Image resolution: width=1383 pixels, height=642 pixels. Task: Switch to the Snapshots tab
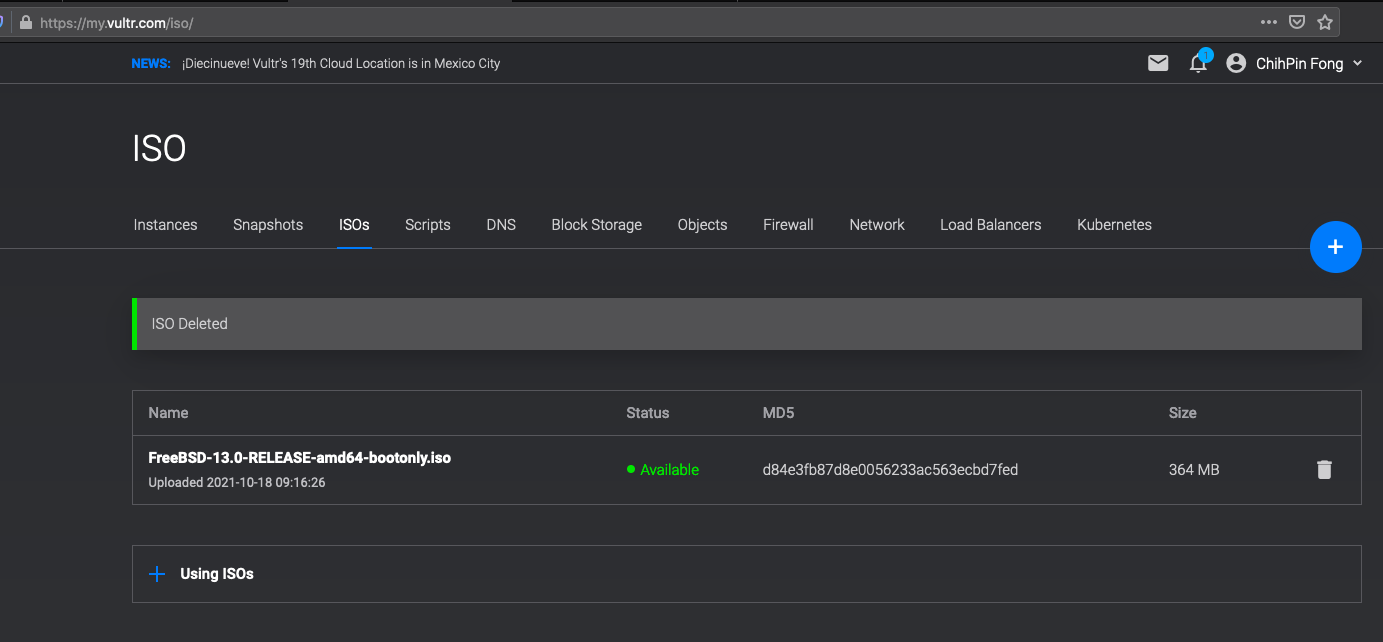click(268, 225)
